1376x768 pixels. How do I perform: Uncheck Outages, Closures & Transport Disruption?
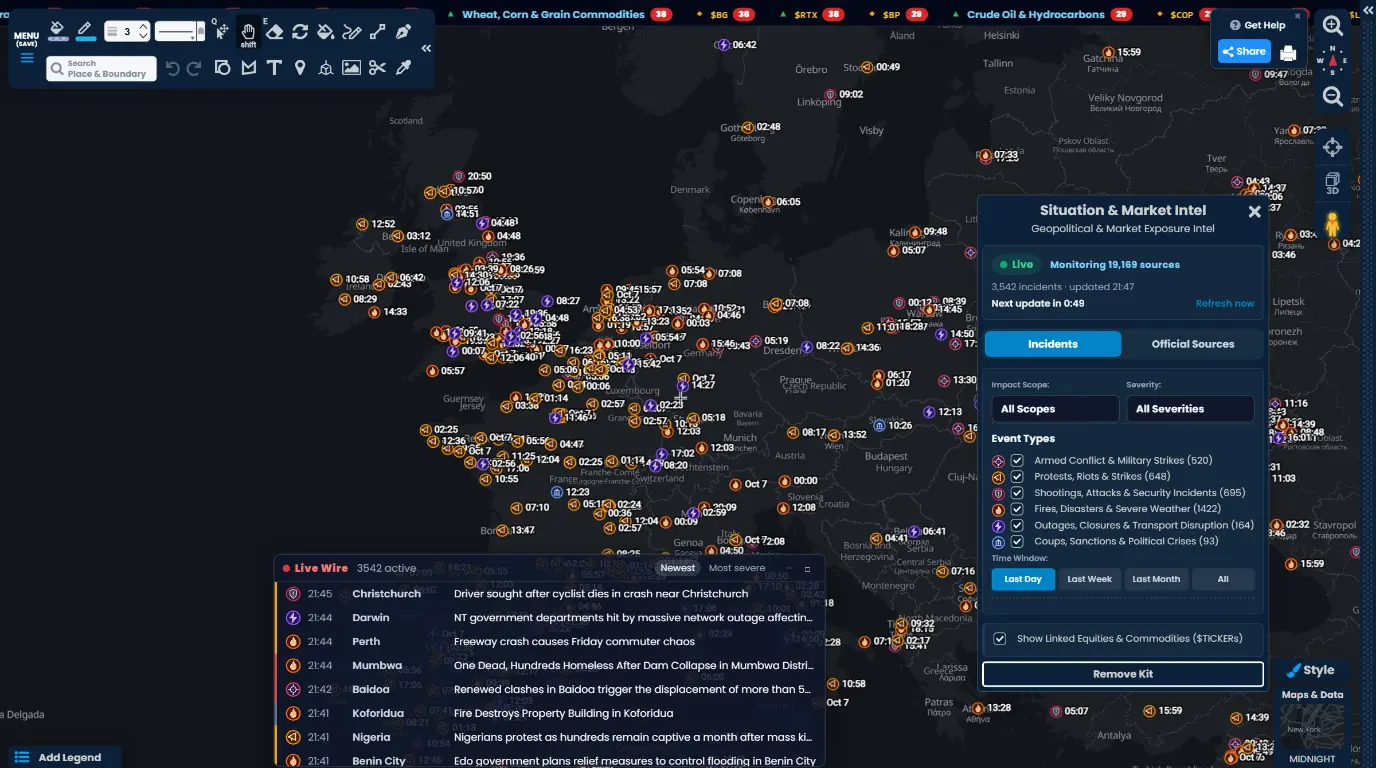(x=1017, y=525)
